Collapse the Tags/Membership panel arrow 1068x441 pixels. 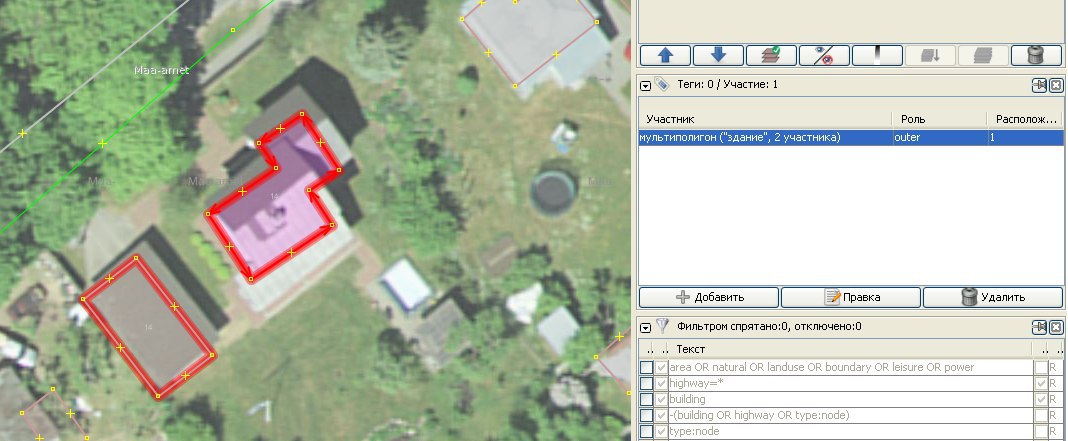(646, 85)
